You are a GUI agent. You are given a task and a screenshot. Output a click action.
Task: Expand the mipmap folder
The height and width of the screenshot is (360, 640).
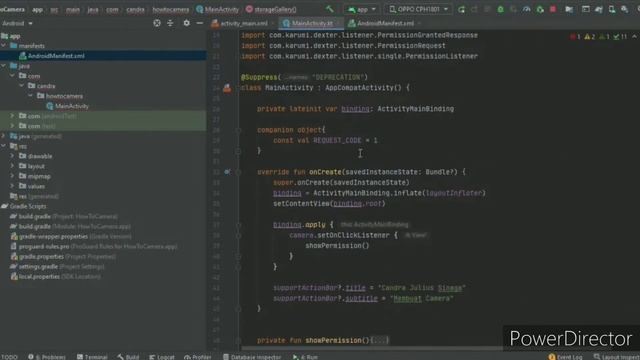(x=13, y=176)
